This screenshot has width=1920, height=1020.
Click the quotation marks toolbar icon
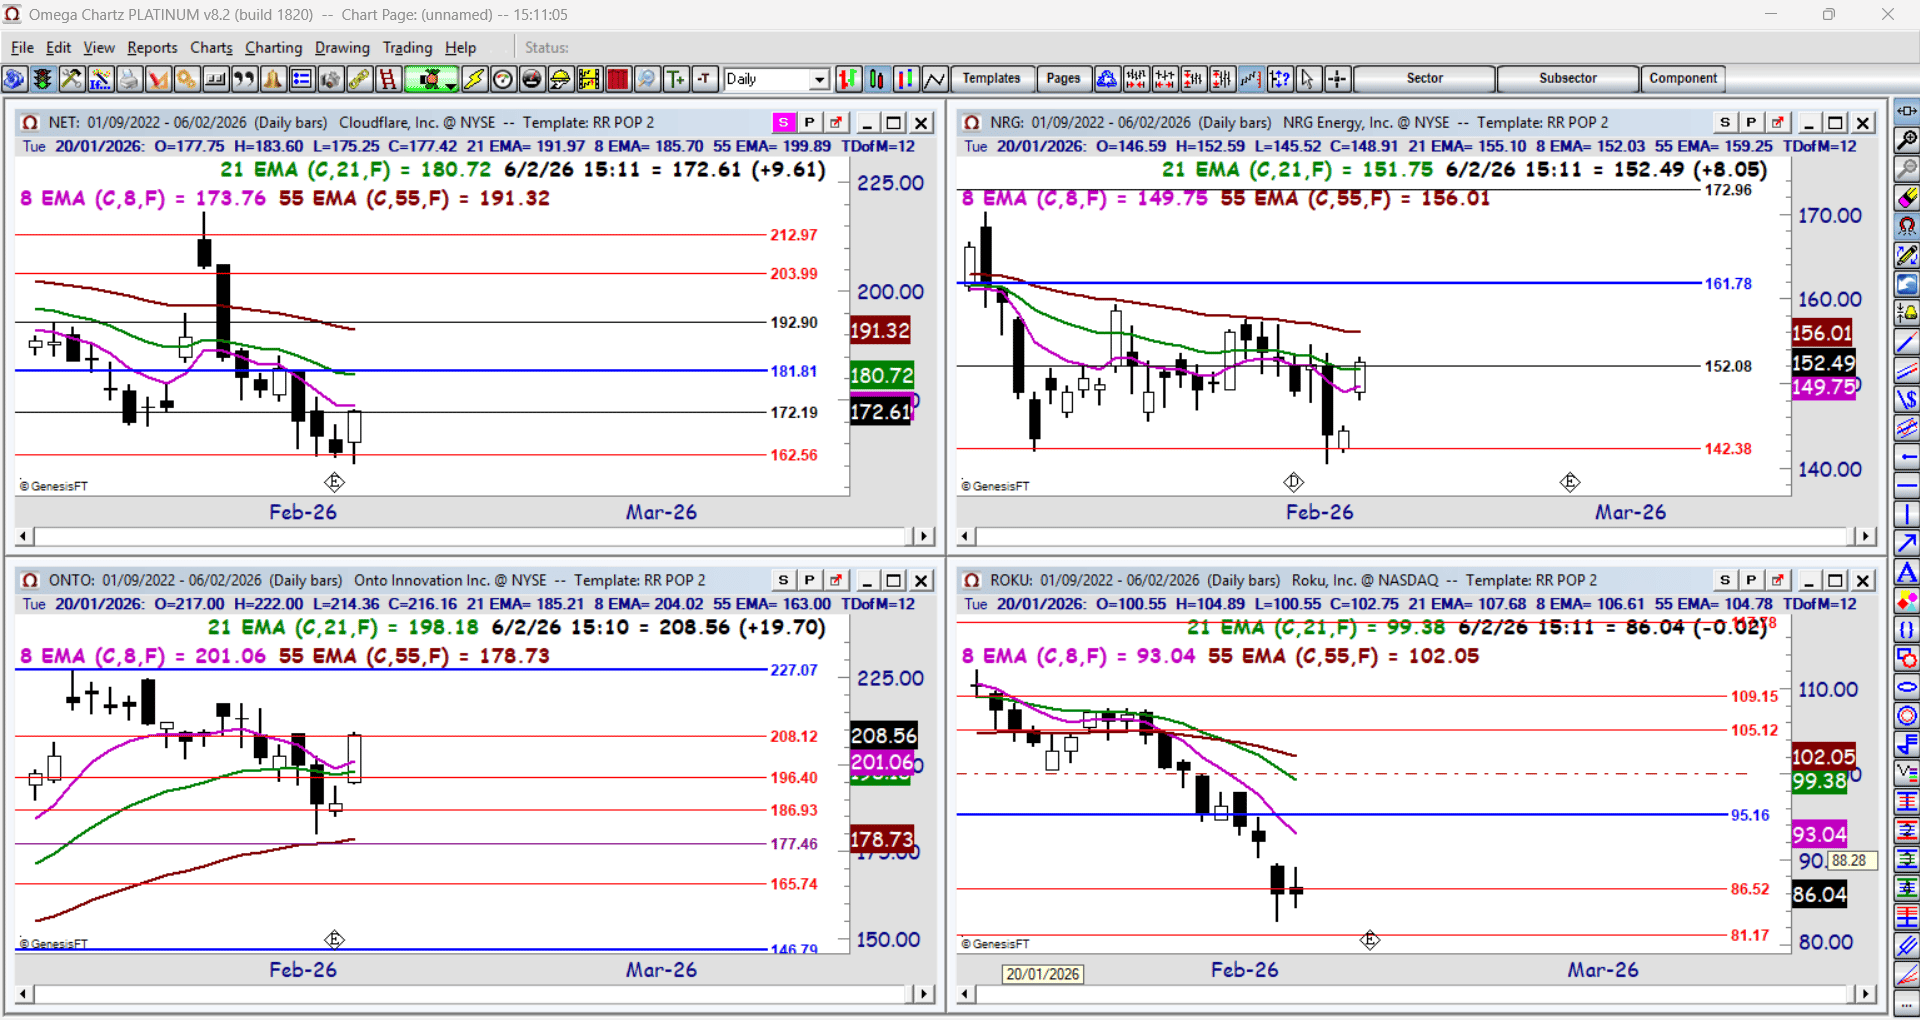click(x=244, y=79)
